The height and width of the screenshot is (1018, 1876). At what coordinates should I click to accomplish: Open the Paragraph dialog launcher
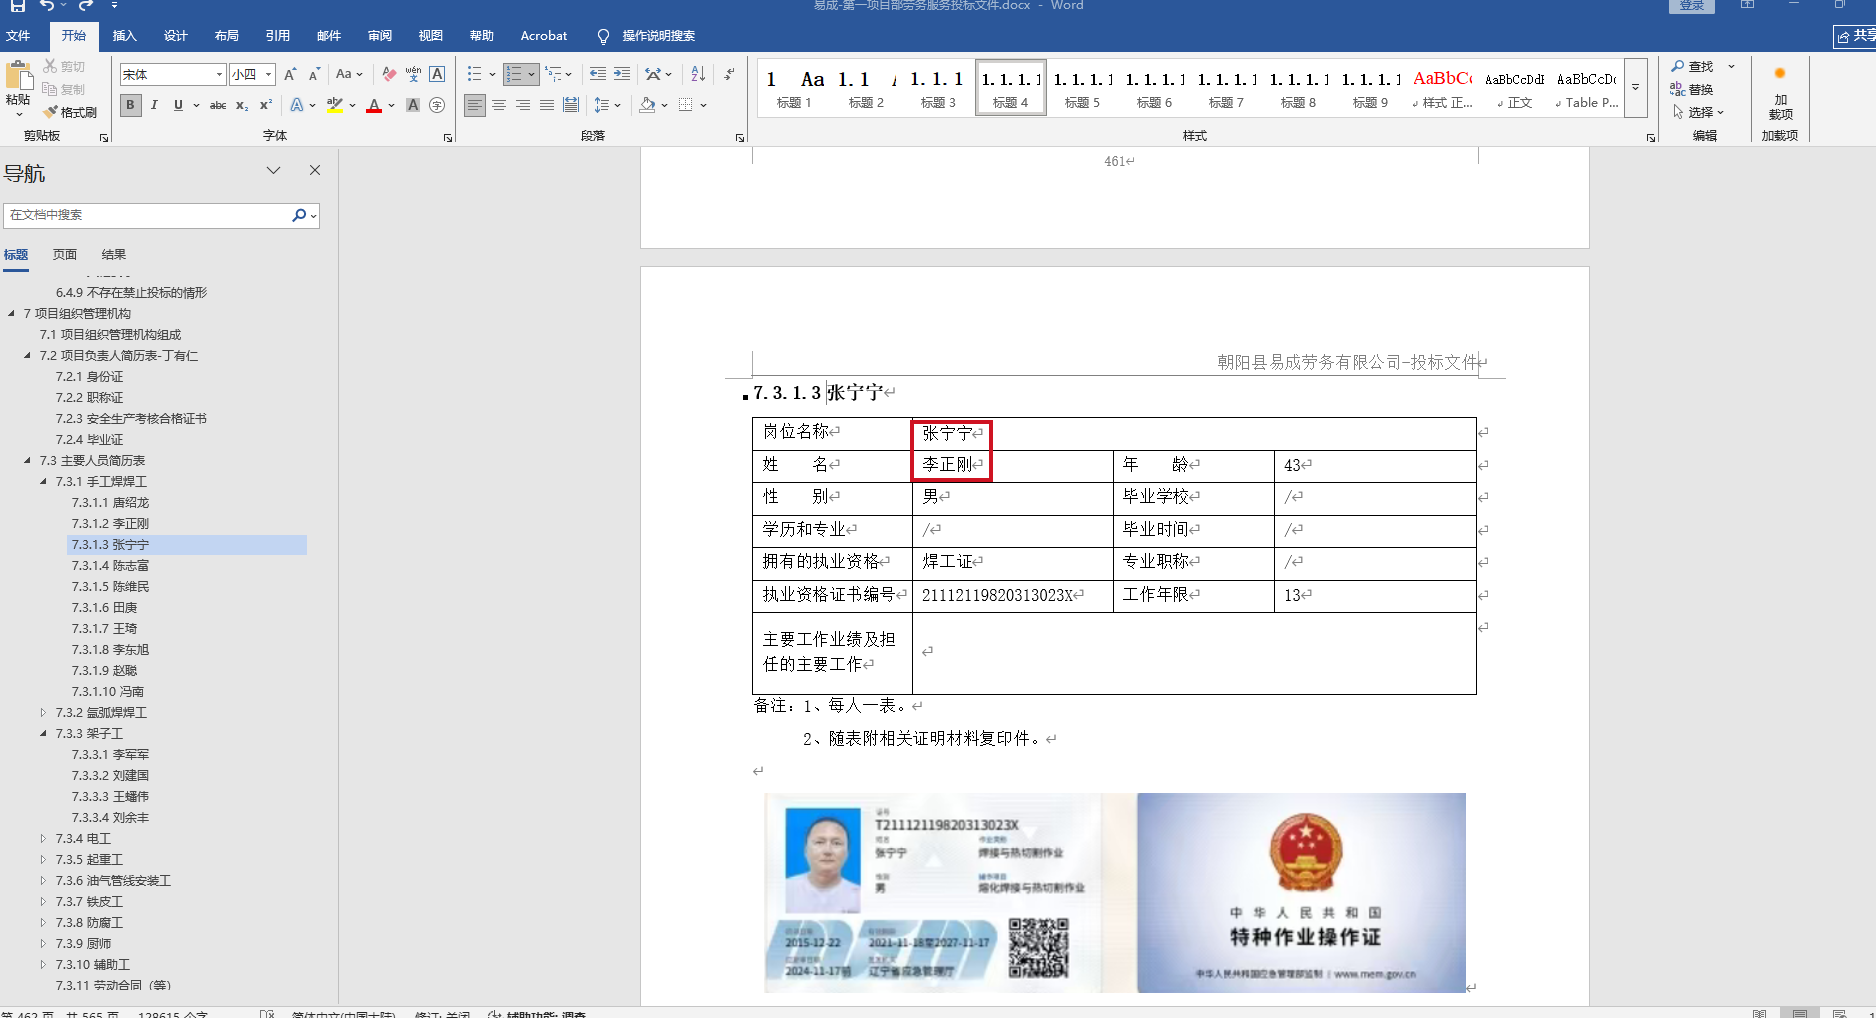(740, 138)
